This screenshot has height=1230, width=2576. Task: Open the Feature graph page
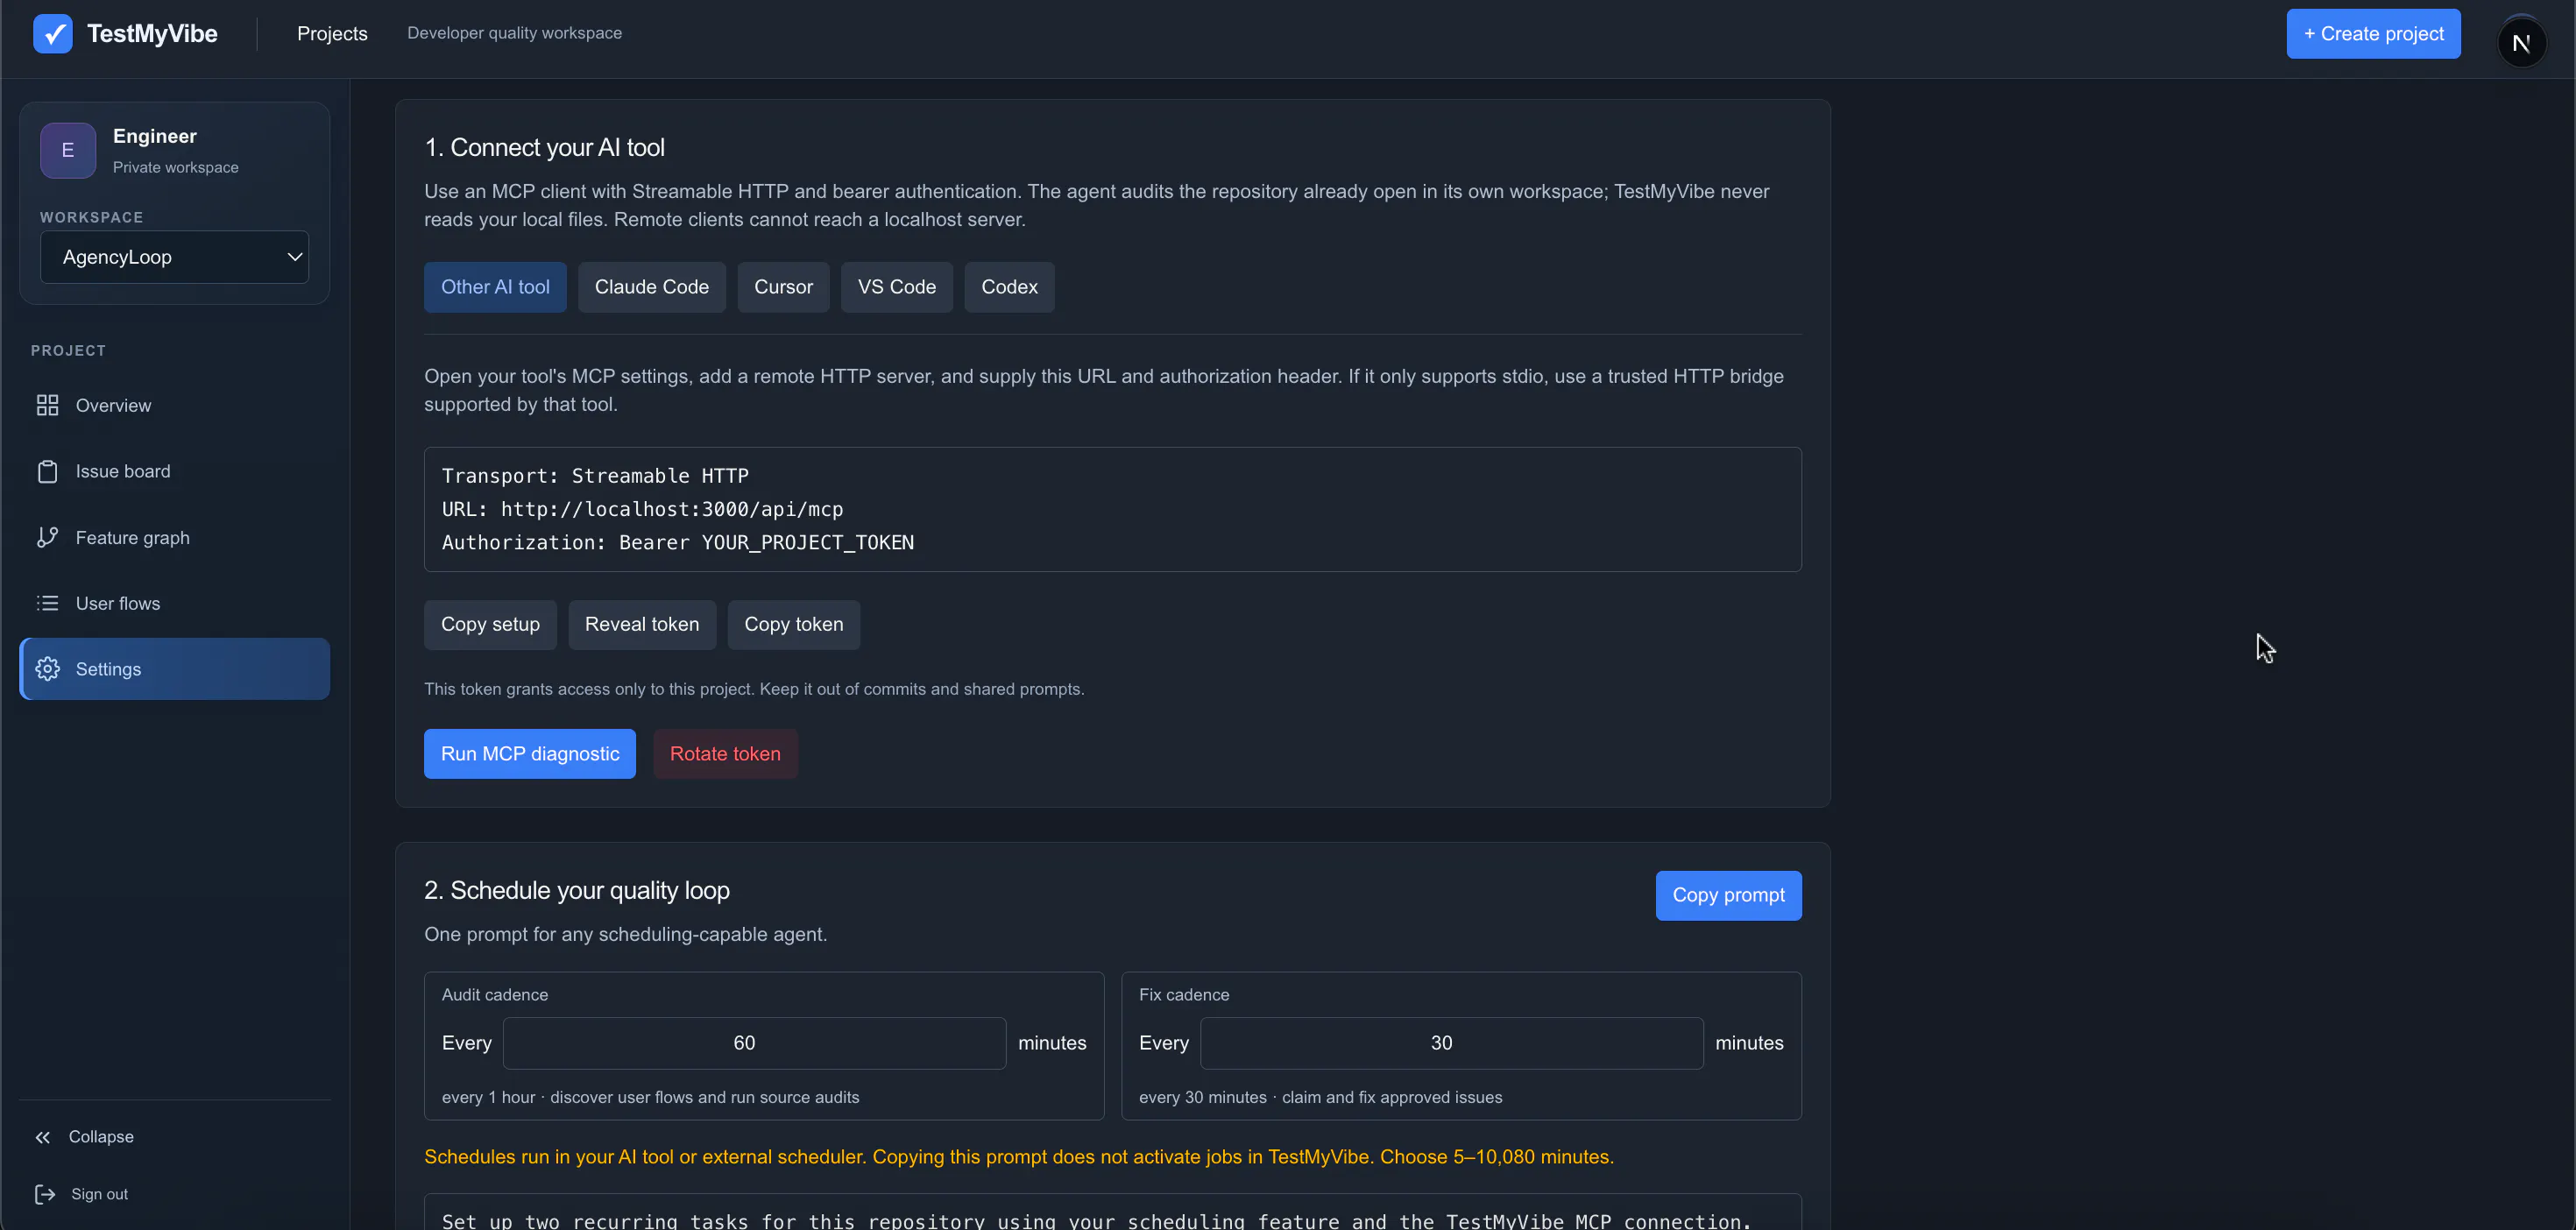[x=175, y=537]
